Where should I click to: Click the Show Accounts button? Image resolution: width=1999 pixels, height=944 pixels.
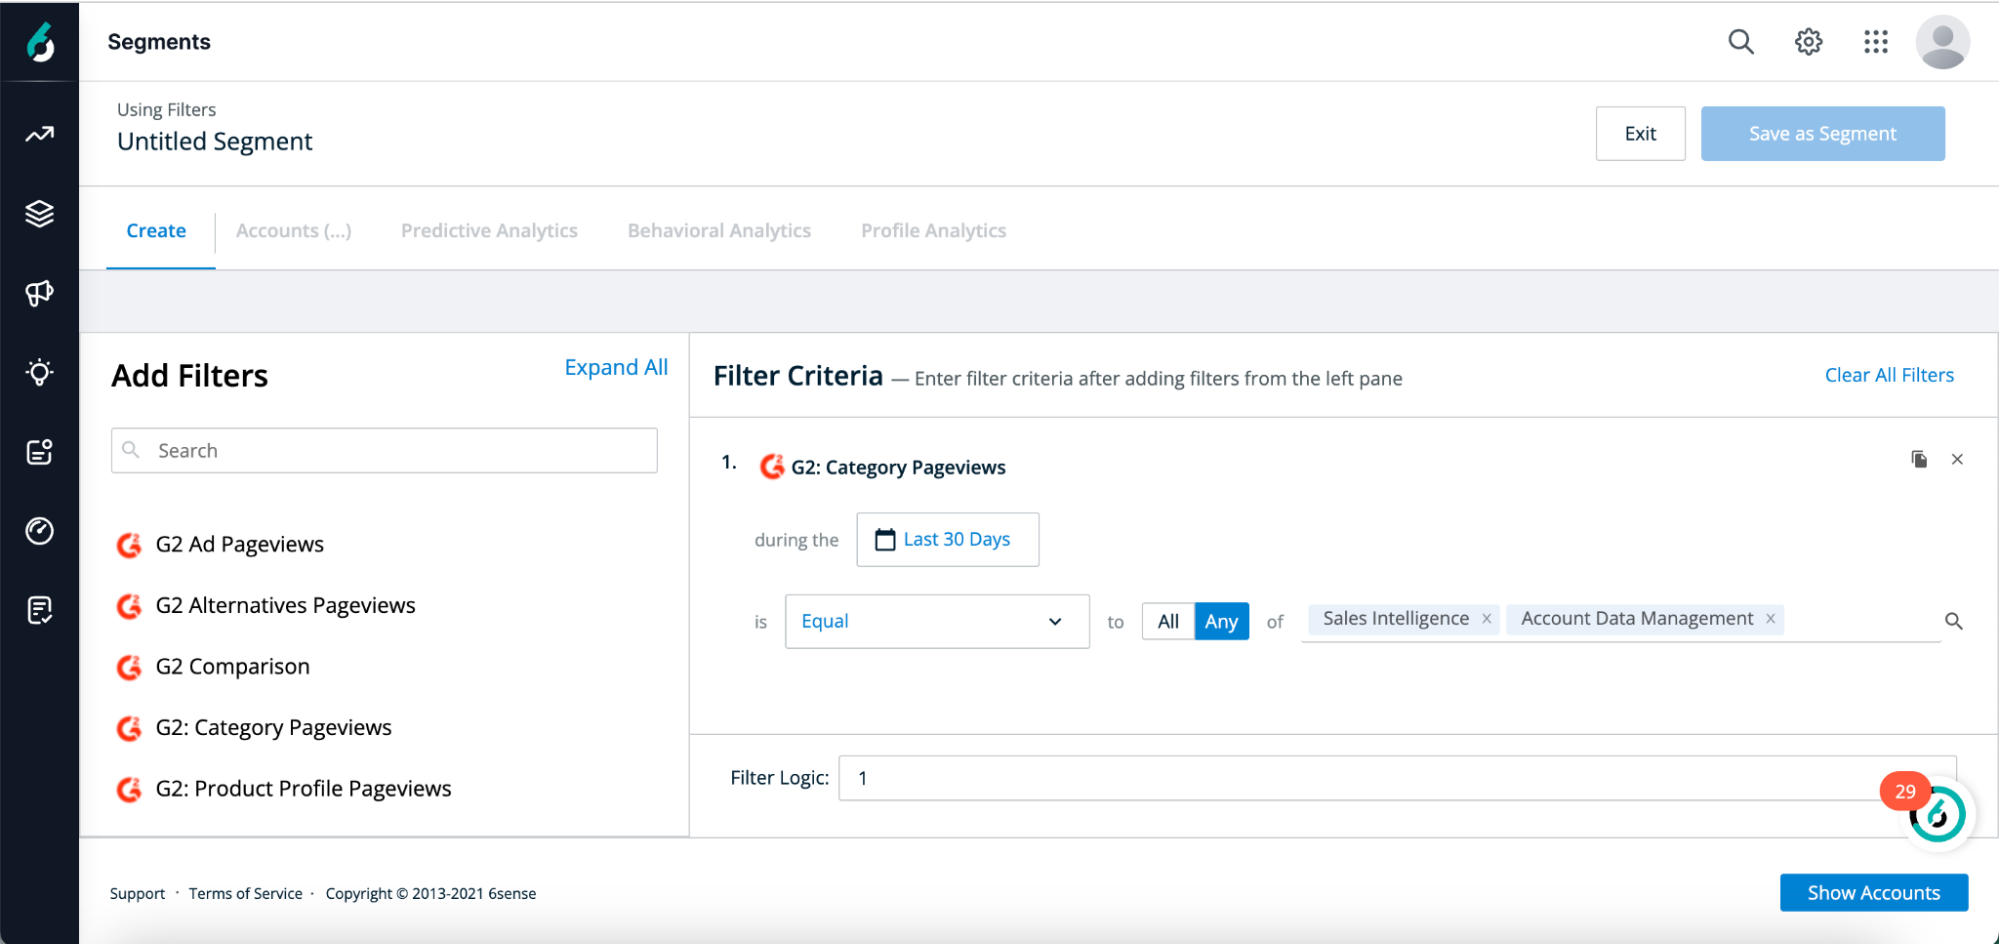(x=1873, y=893)
